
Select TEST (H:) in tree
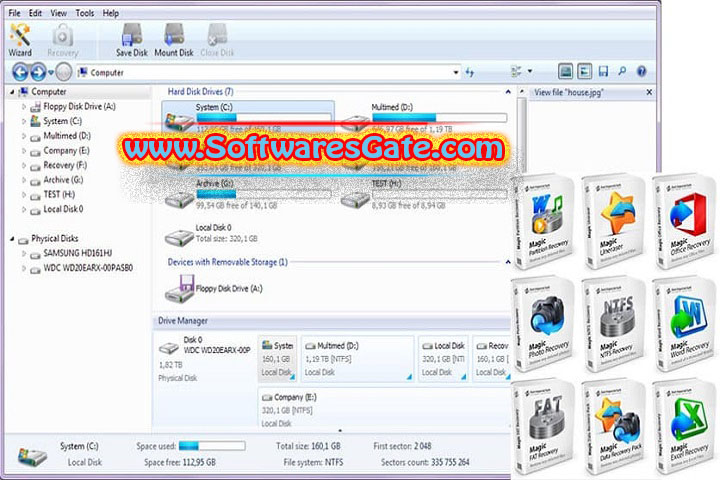[x=59, y=194]
